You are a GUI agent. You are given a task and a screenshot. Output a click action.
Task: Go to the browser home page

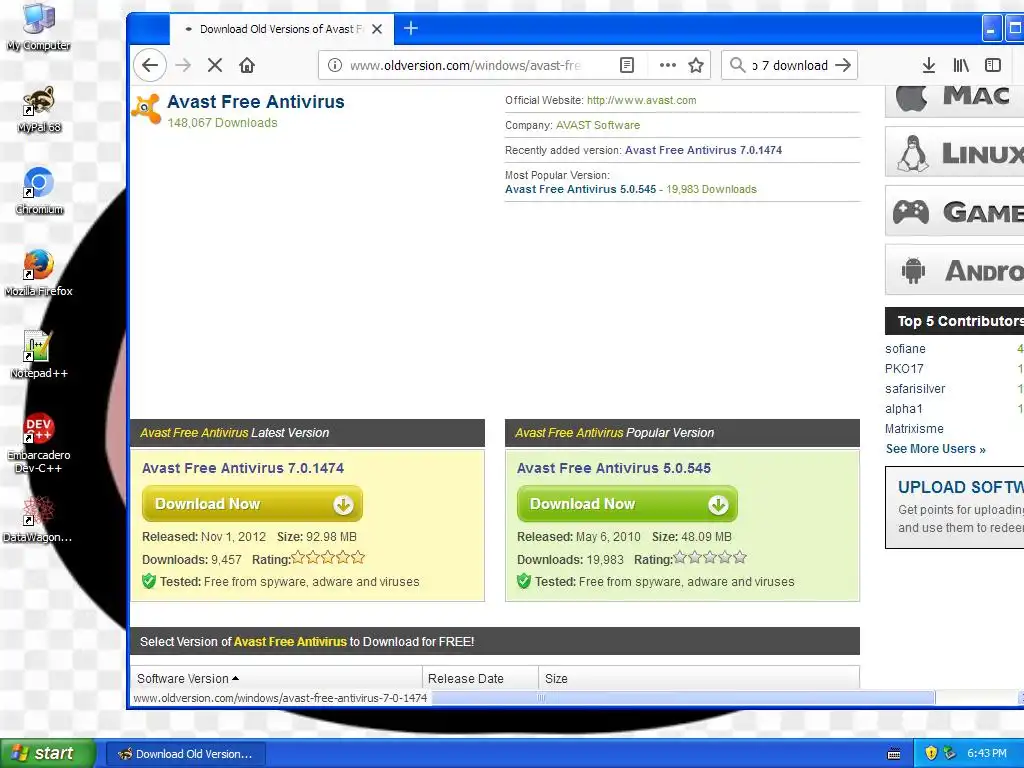pyautogui.click(x=247, y=65)
